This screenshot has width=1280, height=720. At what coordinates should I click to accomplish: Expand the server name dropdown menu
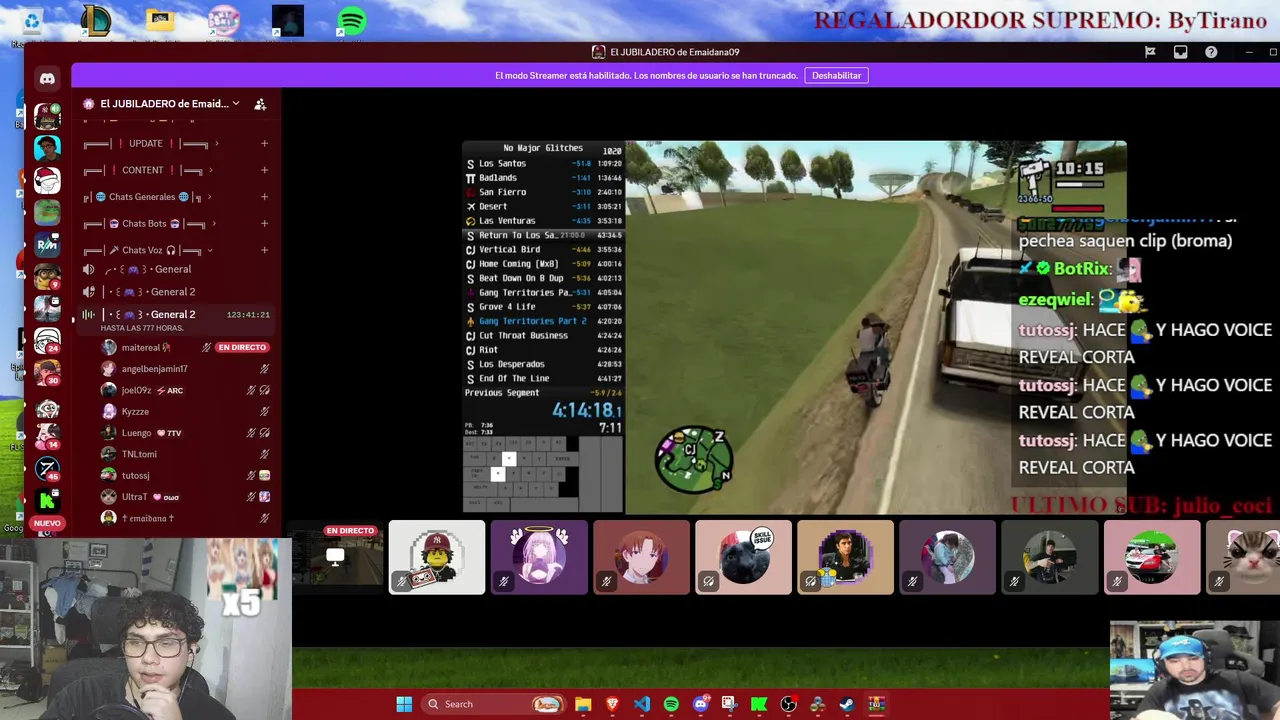[236, 104]
